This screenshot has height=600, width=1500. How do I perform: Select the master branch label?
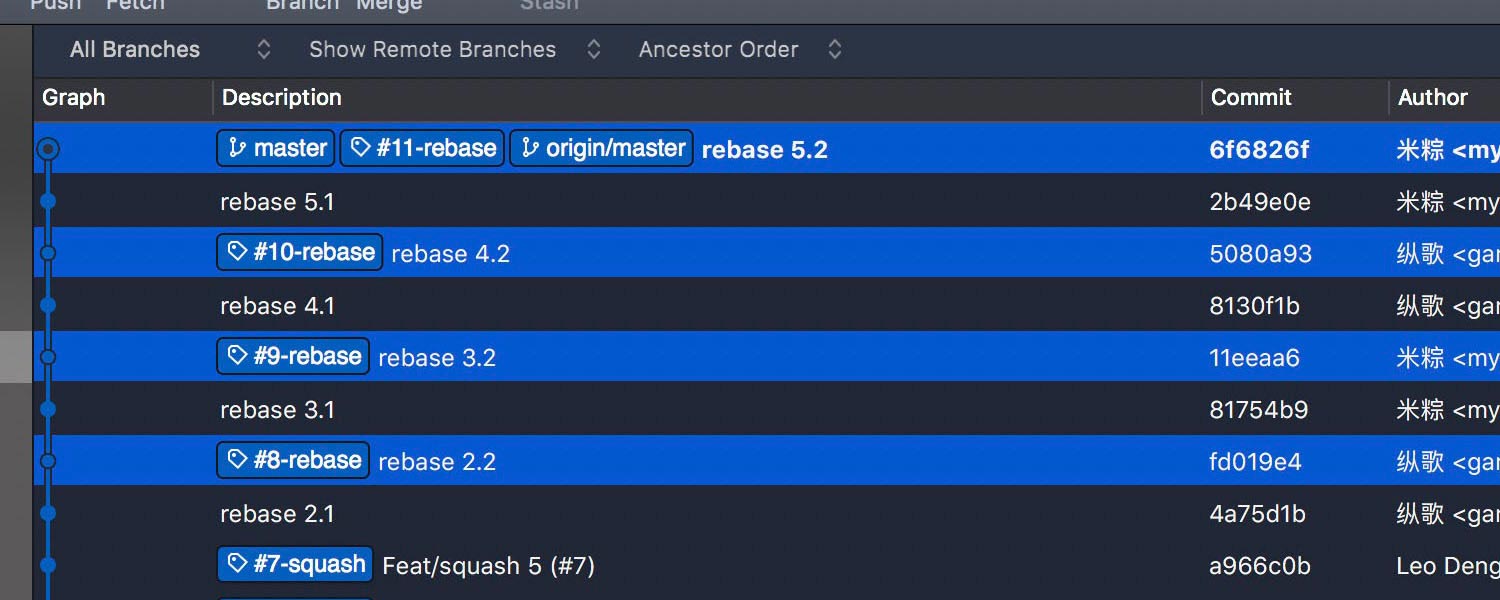coord(276,148)
